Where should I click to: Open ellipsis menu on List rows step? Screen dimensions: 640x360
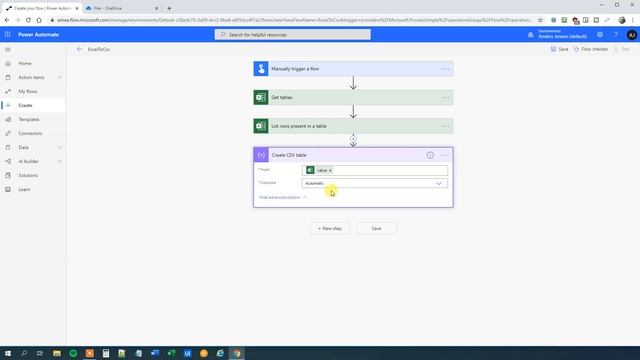pos(445,126)
